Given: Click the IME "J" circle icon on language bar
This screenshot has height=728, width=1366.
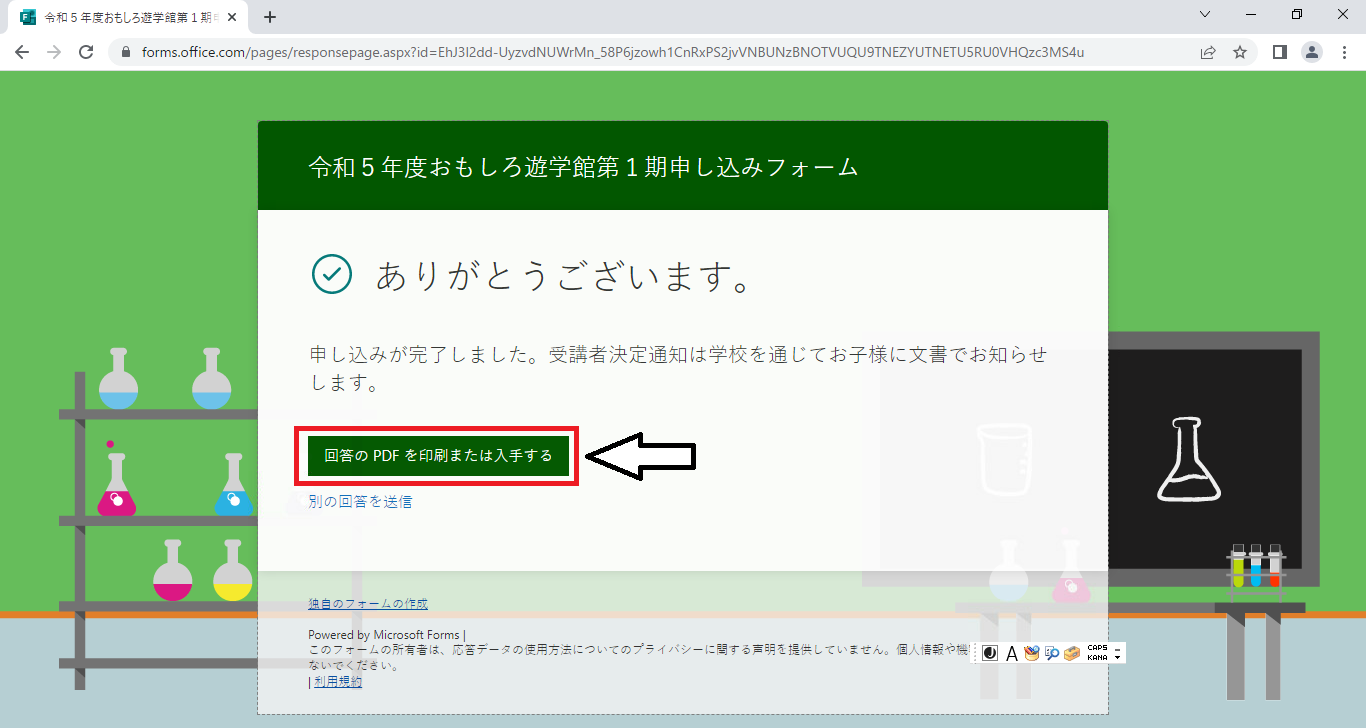Looking at the screenshot, I should click(x=990, y=653).
